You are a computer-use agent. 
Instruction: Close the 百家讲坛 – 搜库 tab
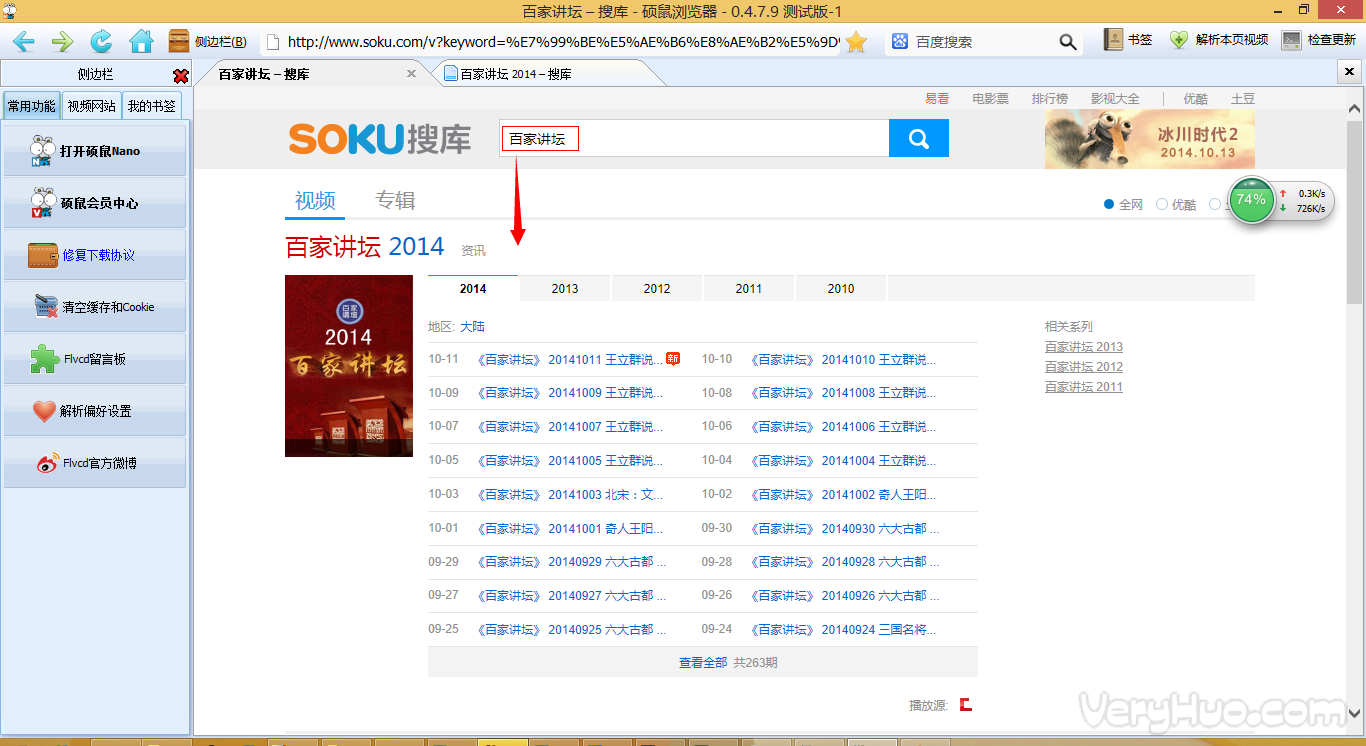pos(411,74)
